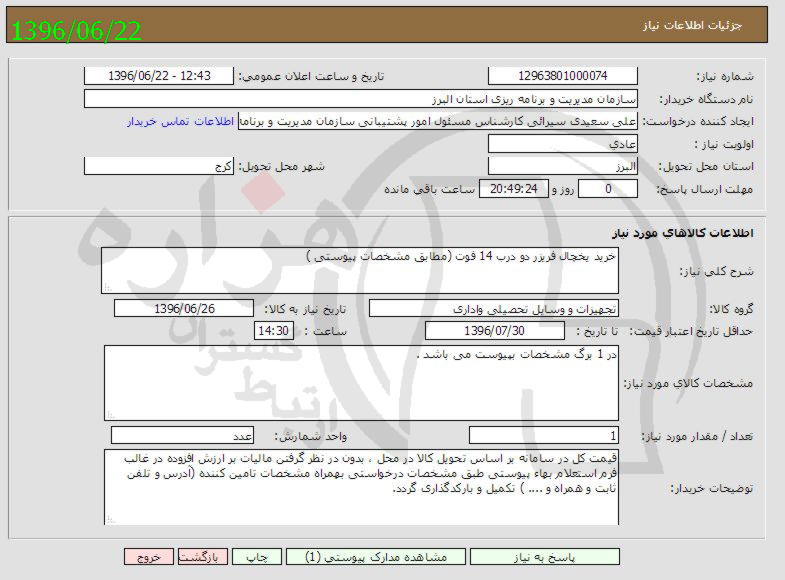
Task: Click the توضیحات خریدار label
Action: point(712,488)
